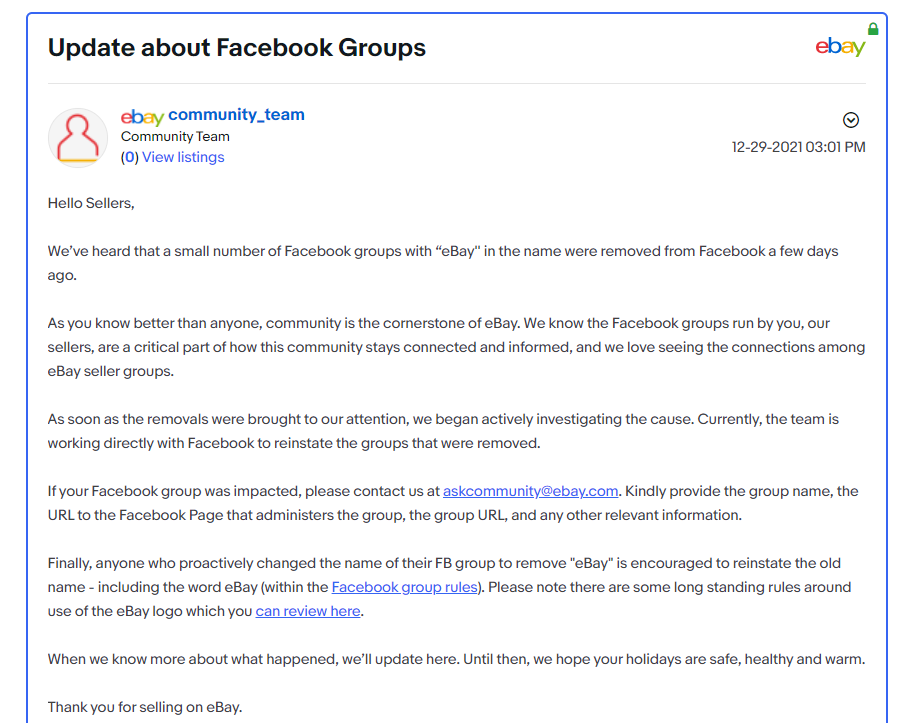Click the eBay logo at top right
Viewport: 906px width, 723px height.
pos(840,47)
